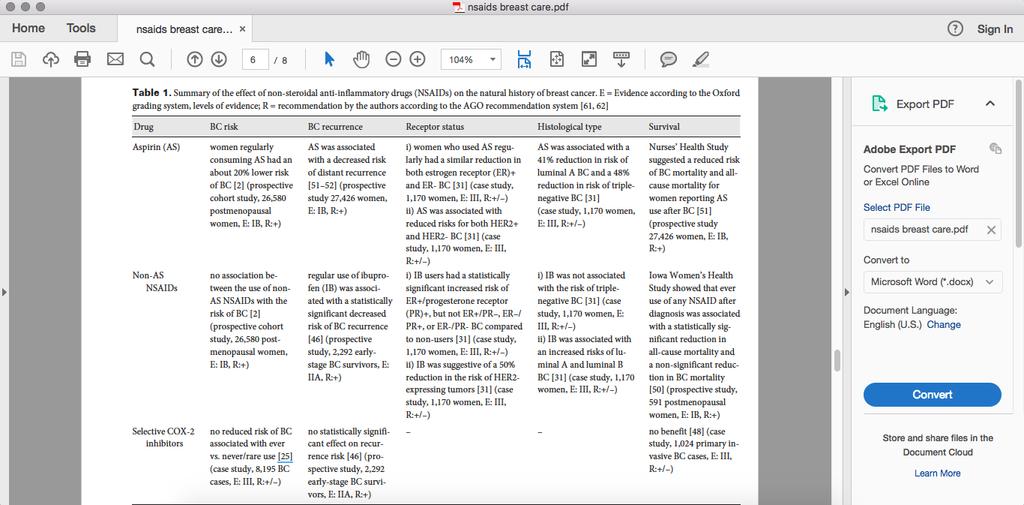The width and height of the screenshot is (1024, 505).
Task: Go to next page arrow
Action: coord(219,59)
